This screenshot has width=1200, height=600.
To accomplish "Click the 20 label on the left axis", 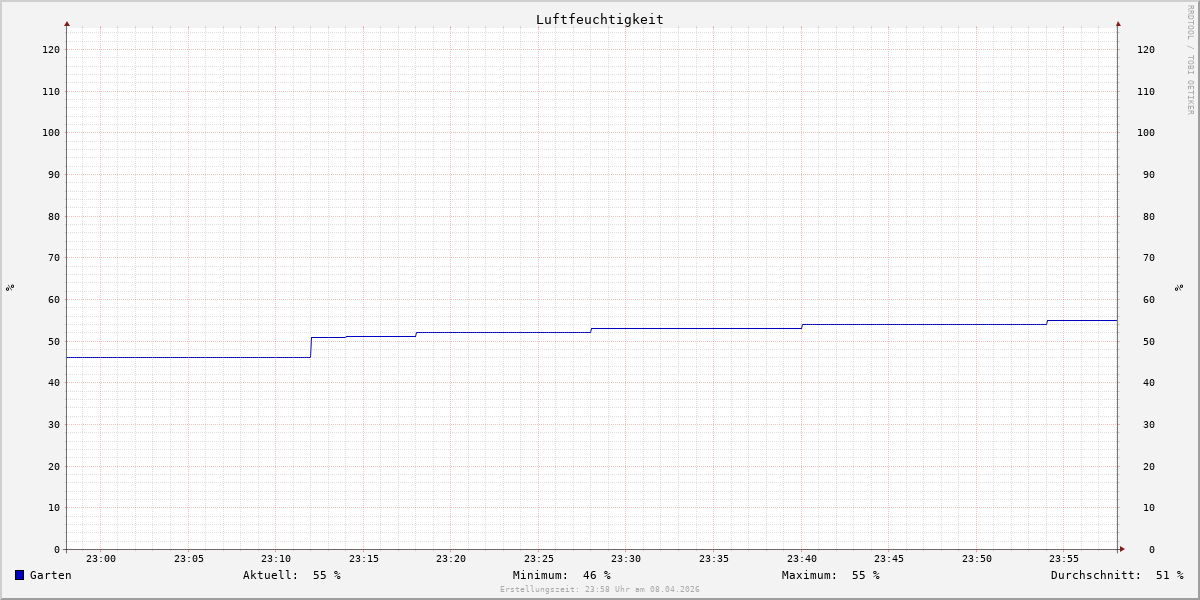I will [x=54, y=466].
